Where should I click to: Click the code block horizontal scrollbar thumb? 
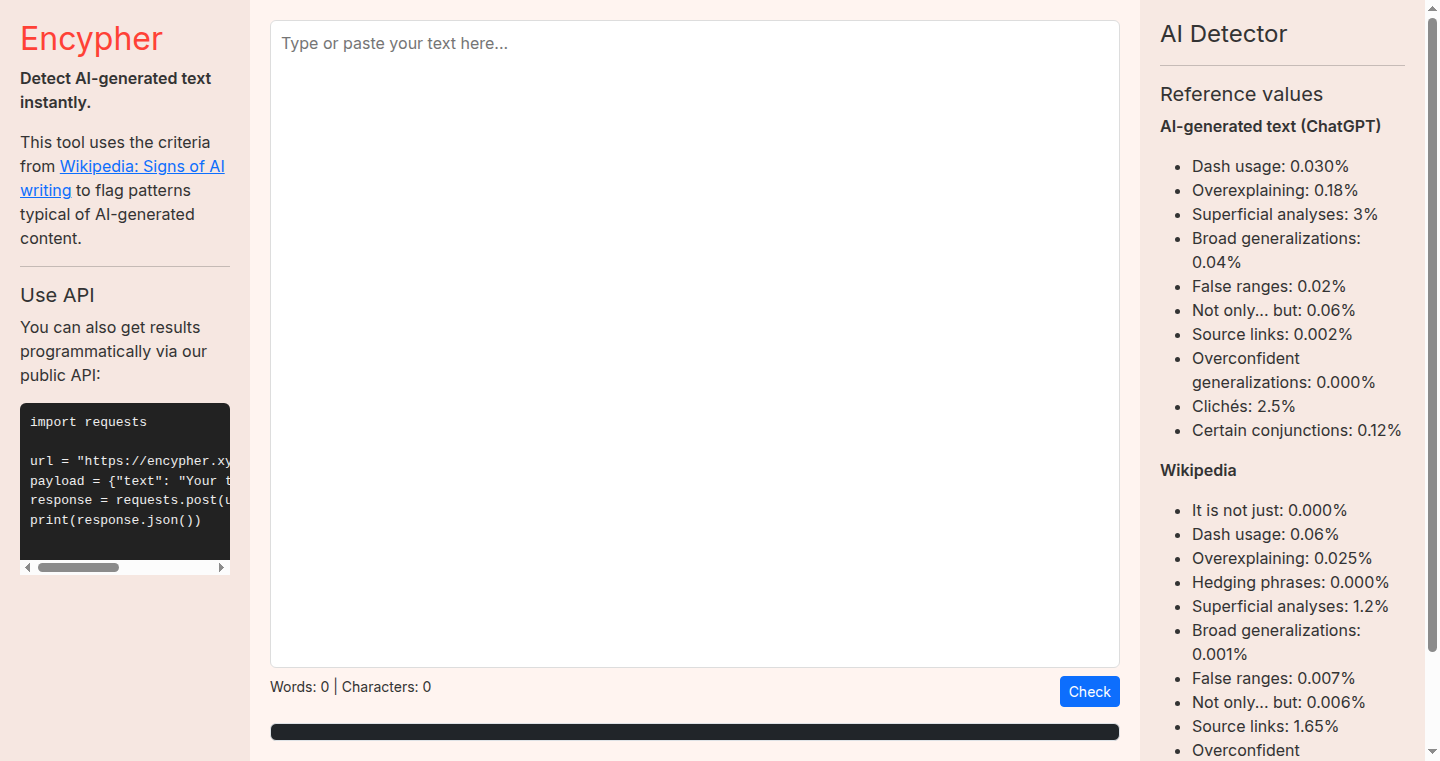pos(78,567)
